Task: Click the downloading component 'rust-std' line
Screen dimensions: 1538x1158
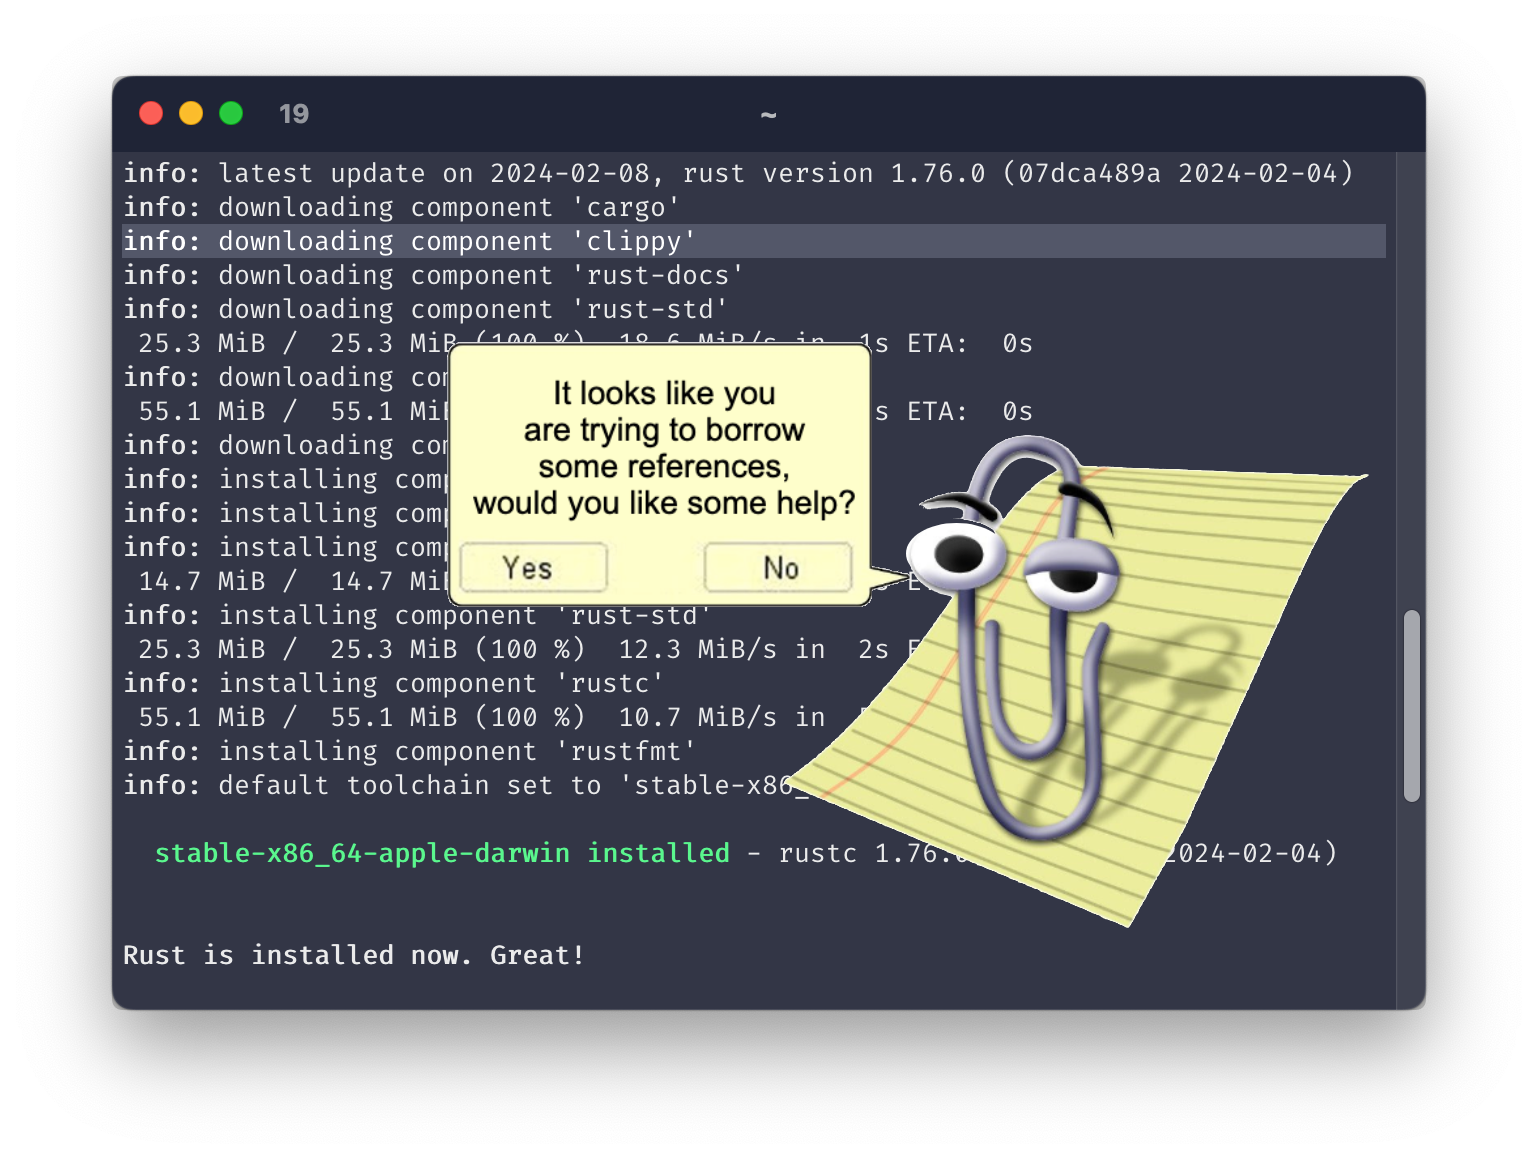Action: [426, 309]
